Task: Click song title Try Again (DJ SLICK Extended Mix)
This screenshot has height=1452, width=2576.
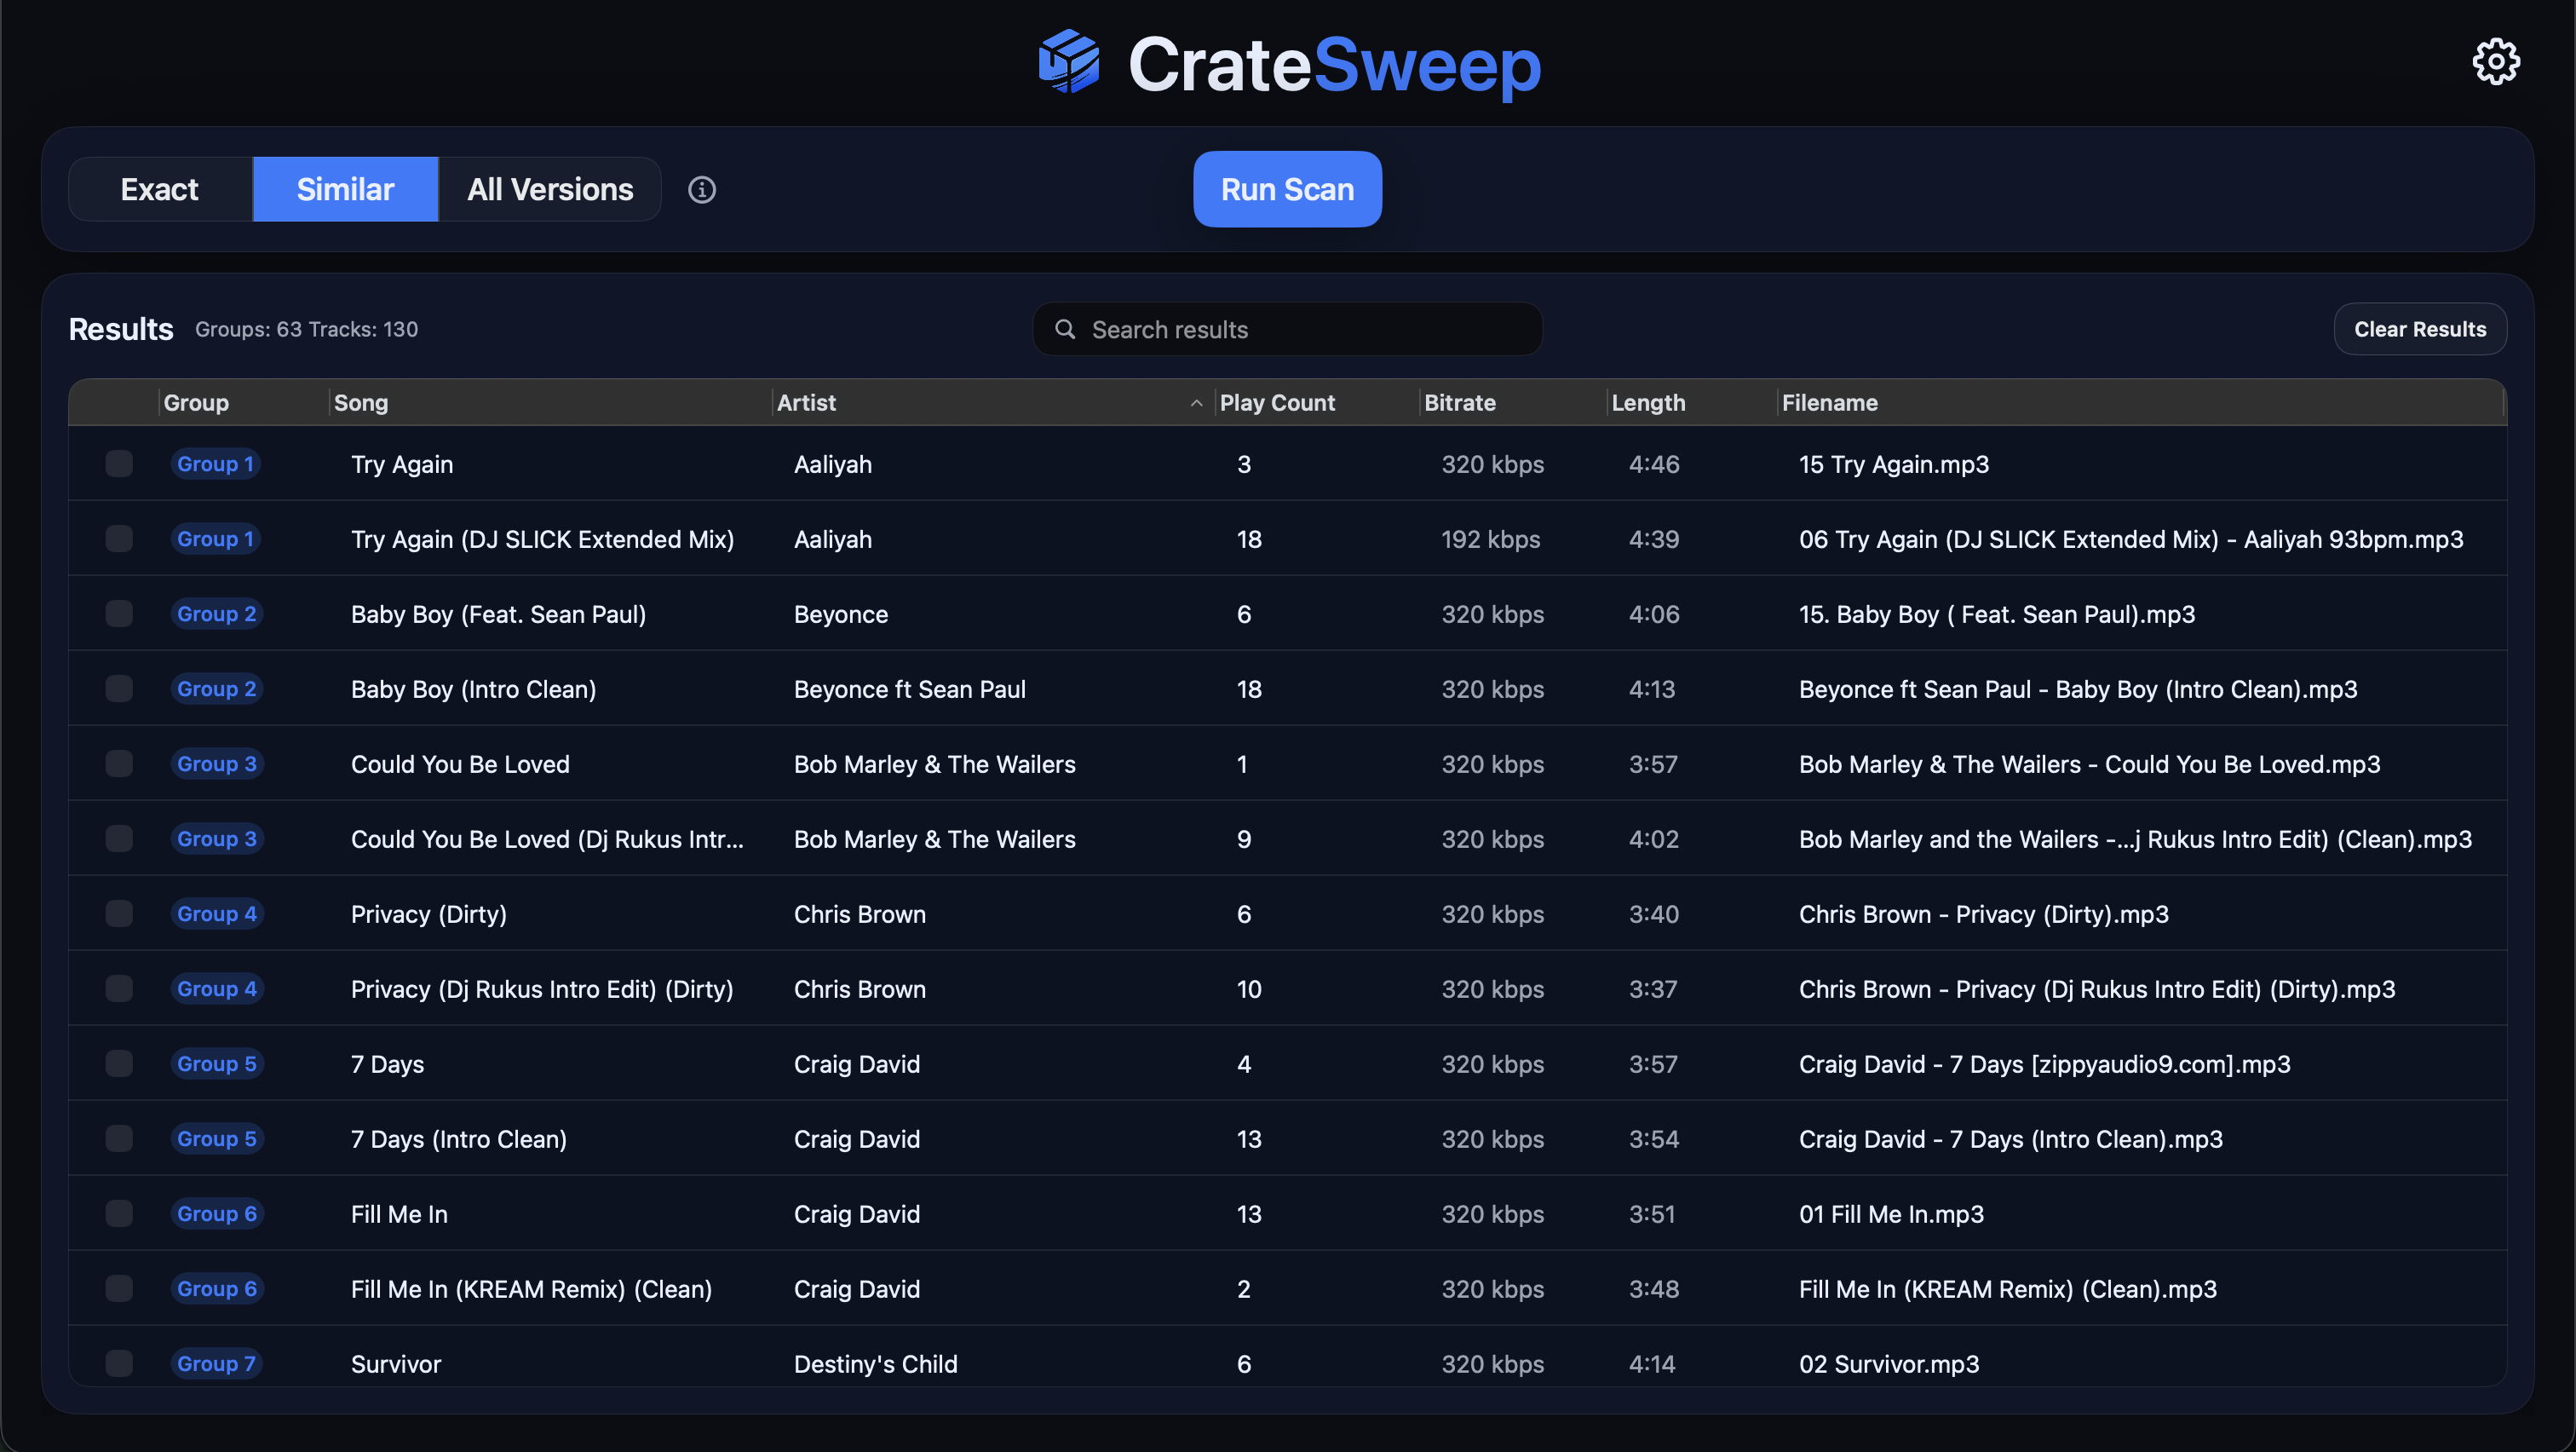Action: click(542, 539)
